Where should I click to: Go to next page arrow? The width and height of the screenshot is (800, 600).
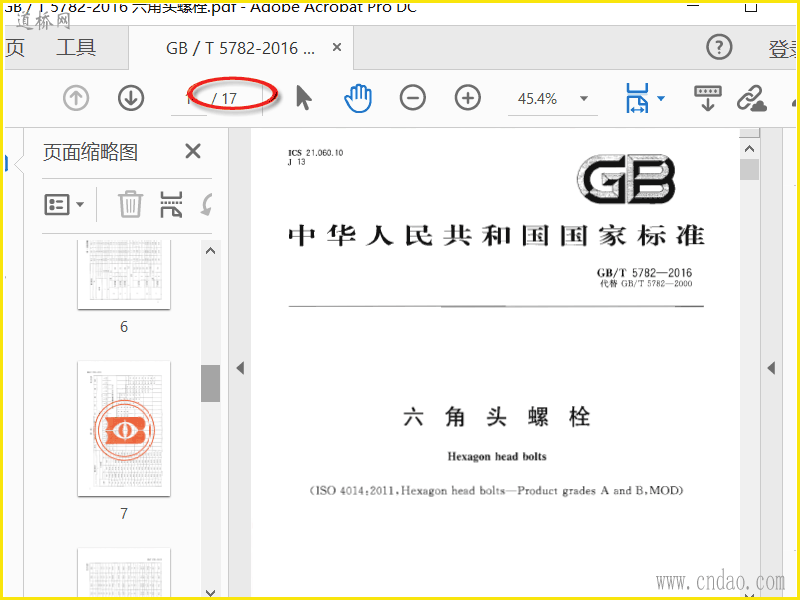131,98
